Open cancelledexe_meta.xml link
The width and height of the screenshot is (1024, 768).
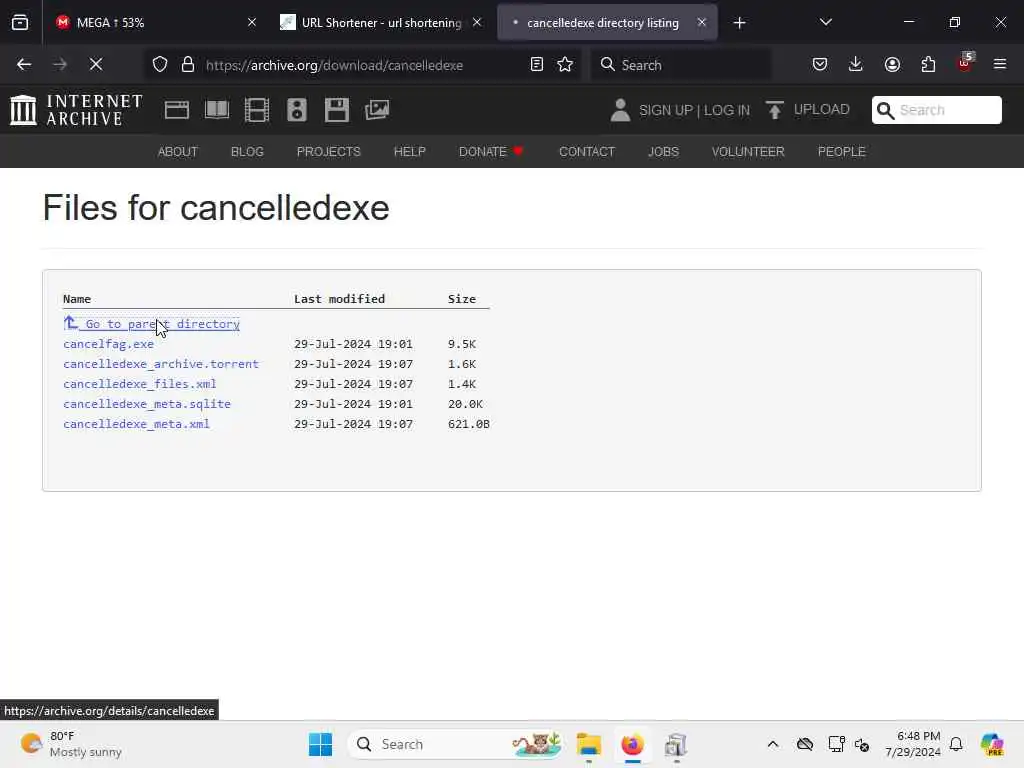136,424
